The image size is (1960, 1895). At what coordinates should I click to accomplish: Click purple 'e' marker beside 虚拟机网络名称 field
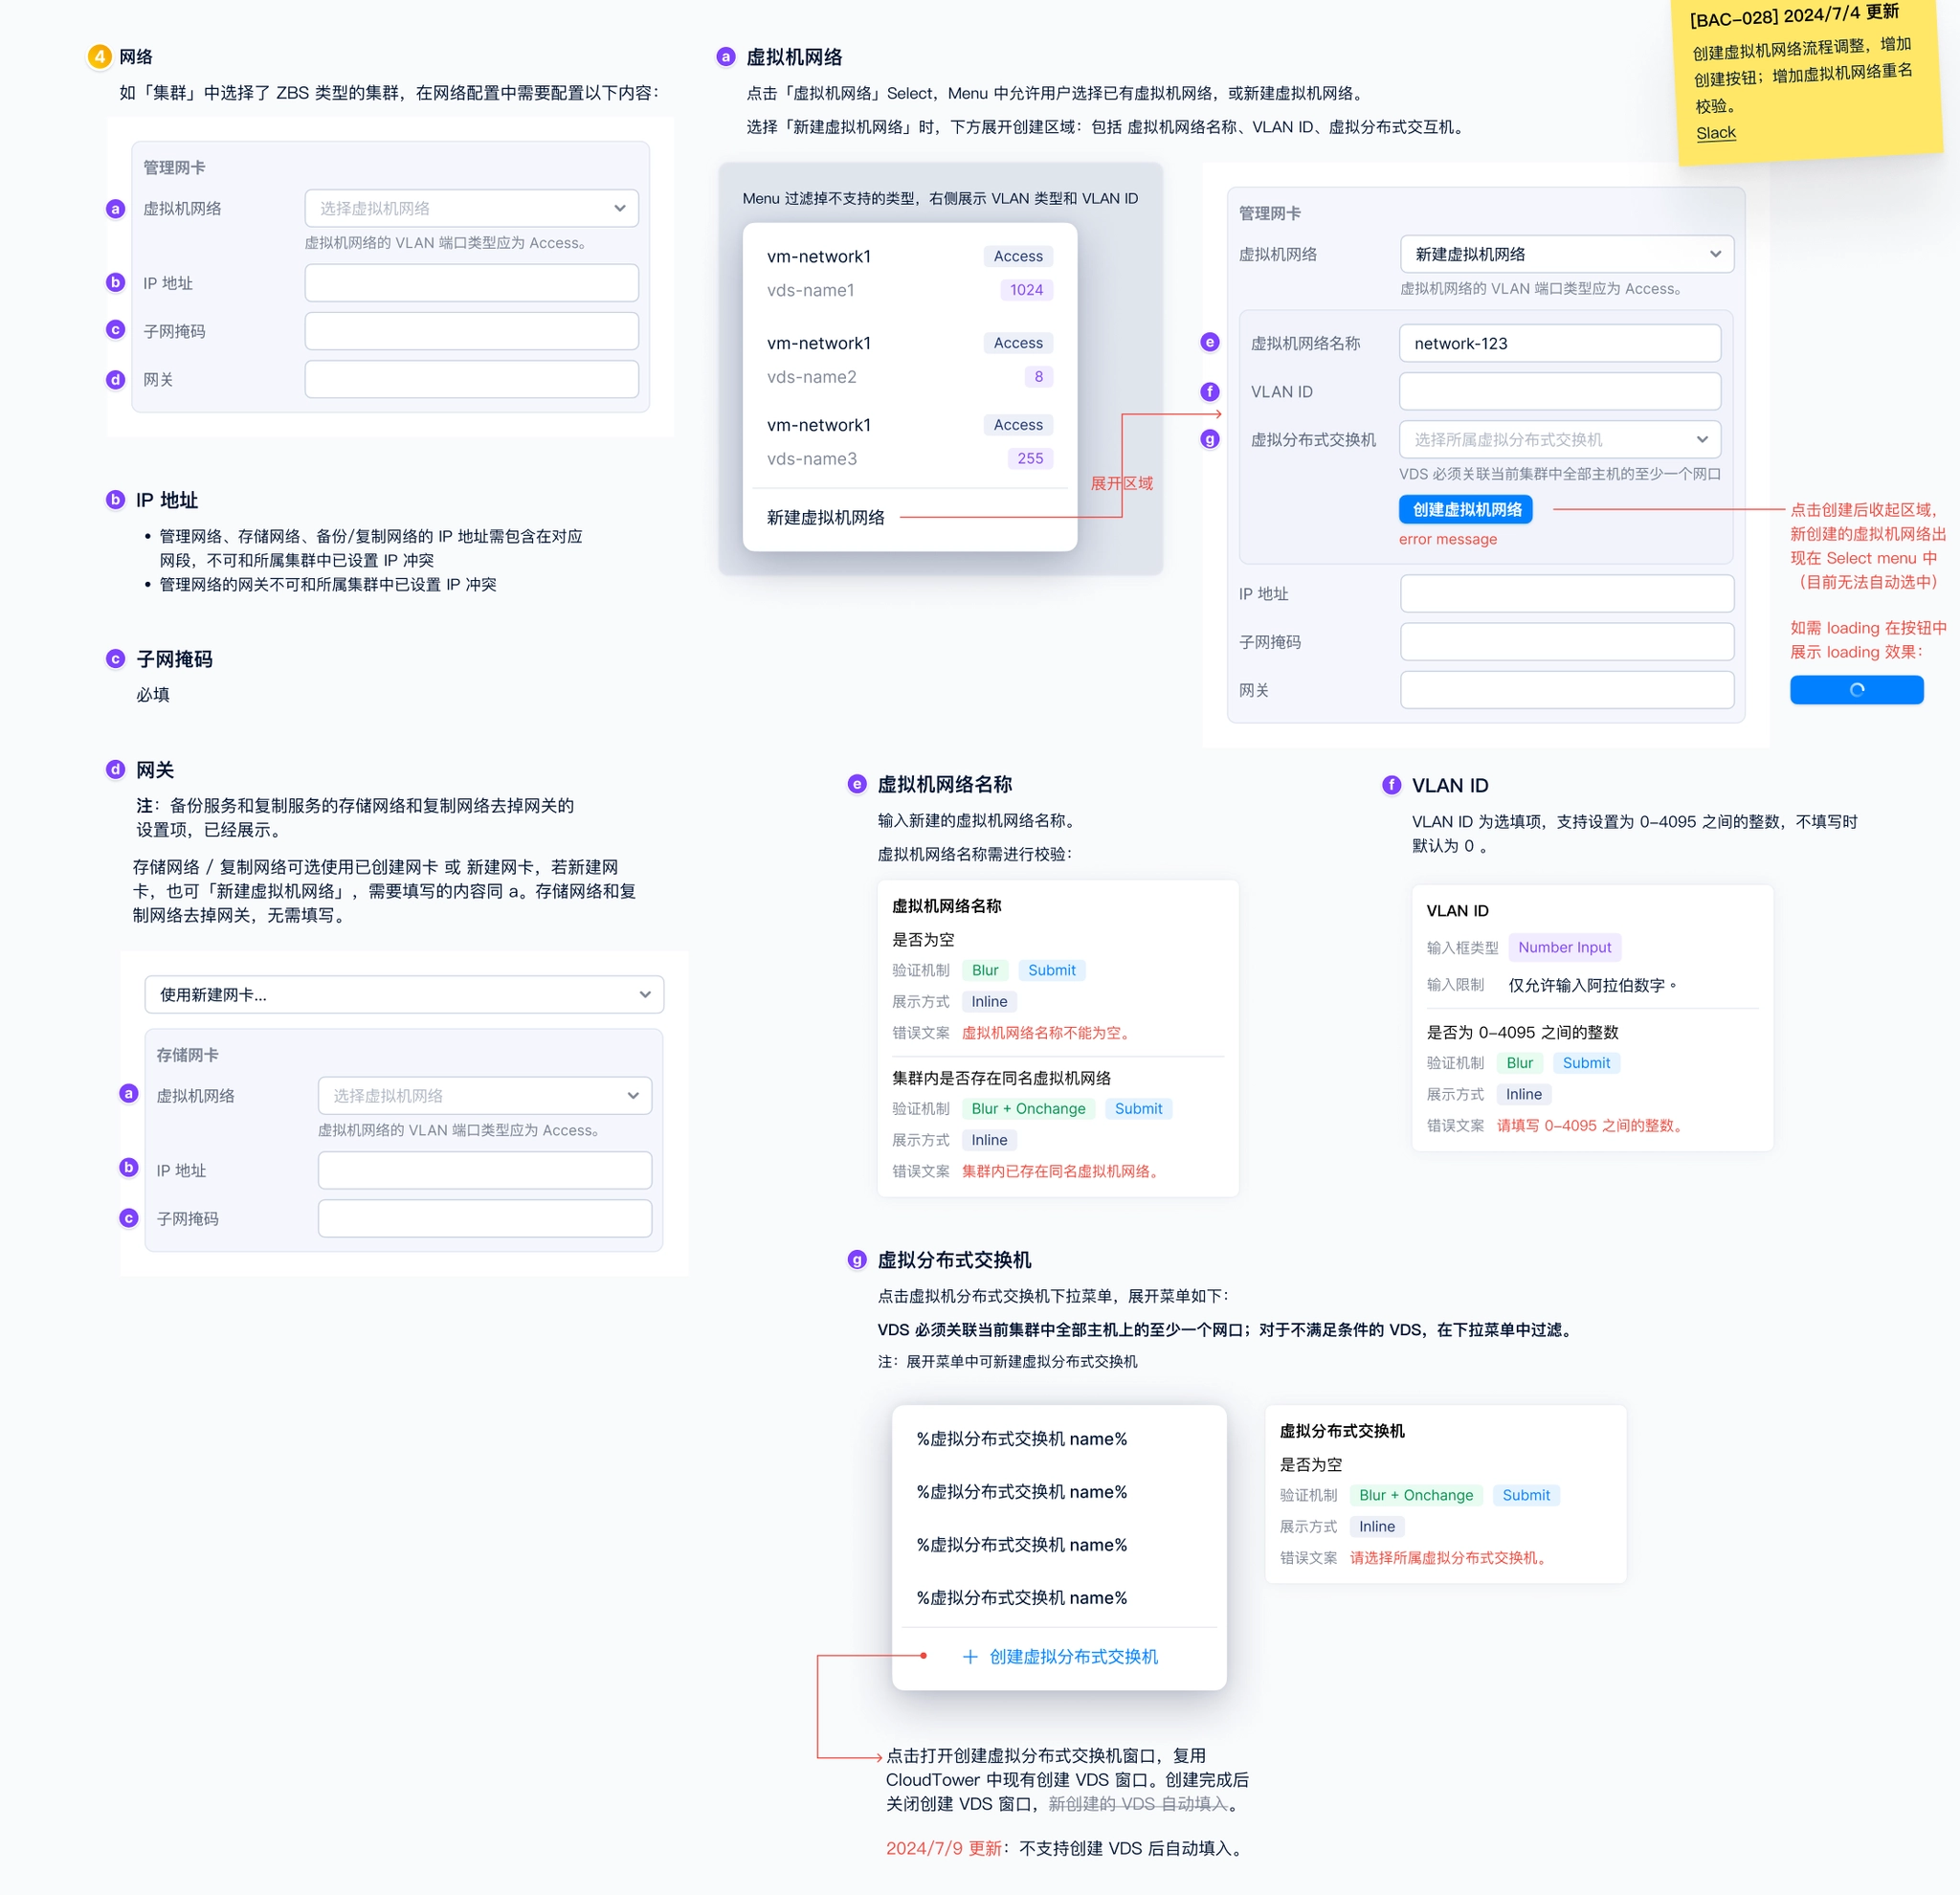point(1210,343)
